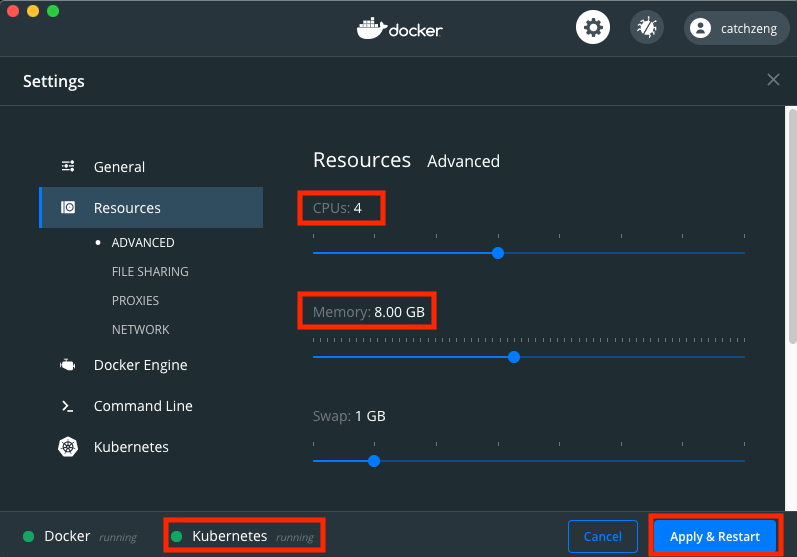Click the Docker running status indicator

28,537
